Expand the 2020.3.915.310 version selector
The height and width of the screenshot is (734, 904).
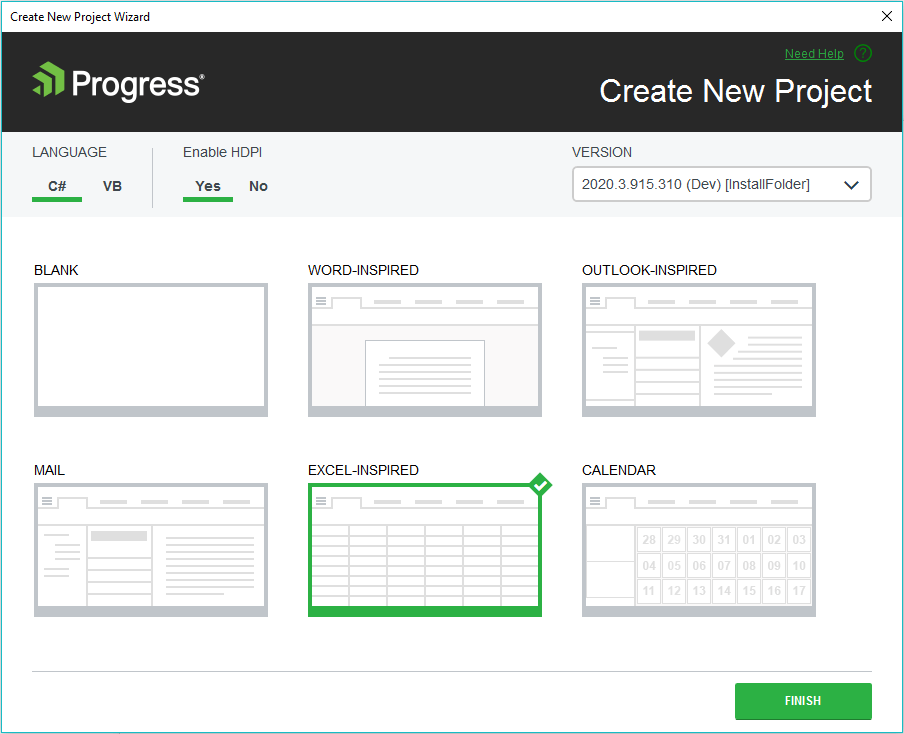[722, 184]
